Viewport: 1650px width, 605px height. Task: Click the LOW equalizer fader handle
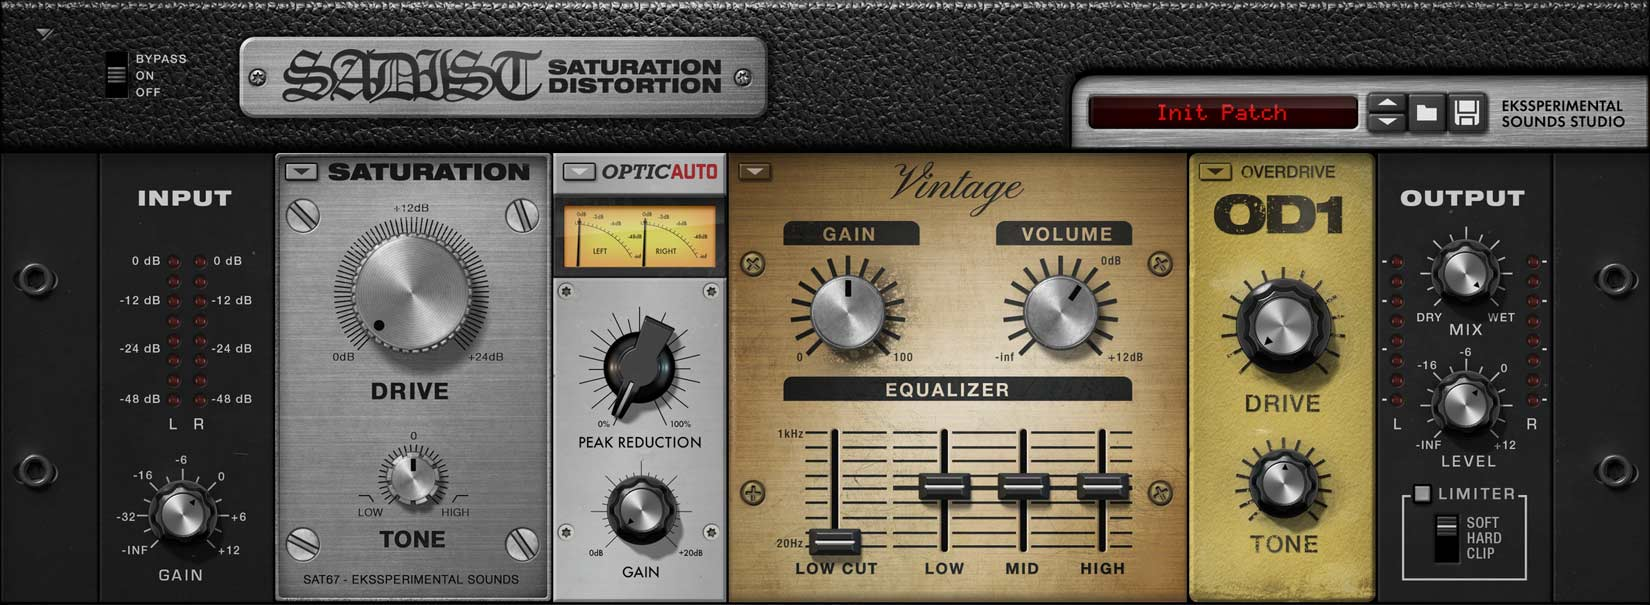click(x=944, y=486)
